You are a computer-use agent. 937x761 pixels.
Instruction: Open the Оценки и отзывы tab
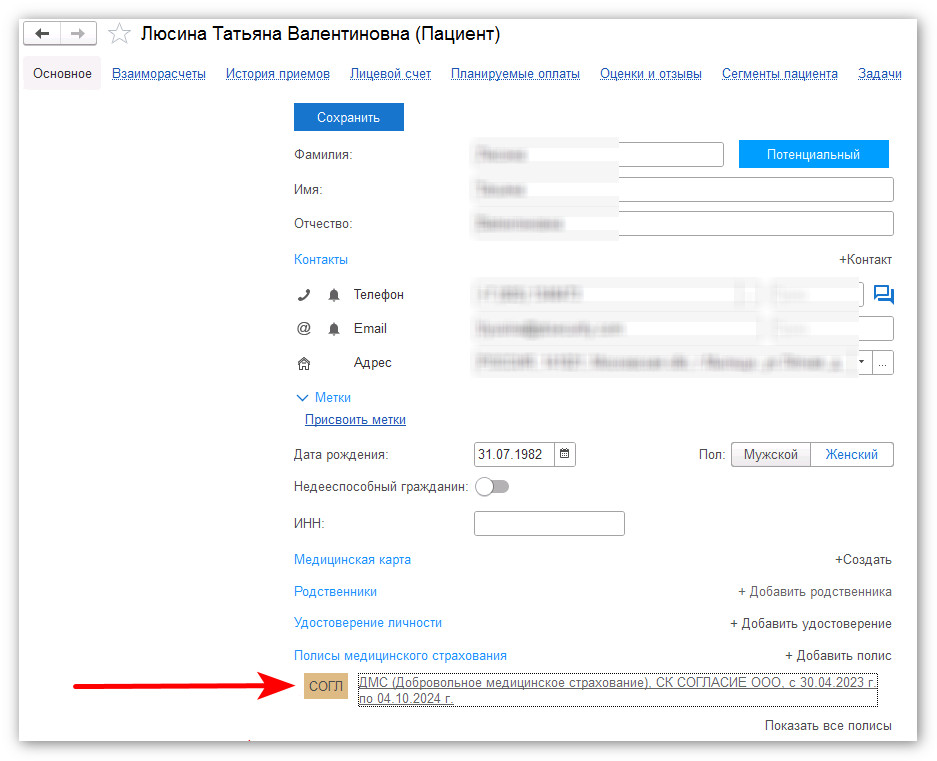pyautogui.click(x=651, y=74)
